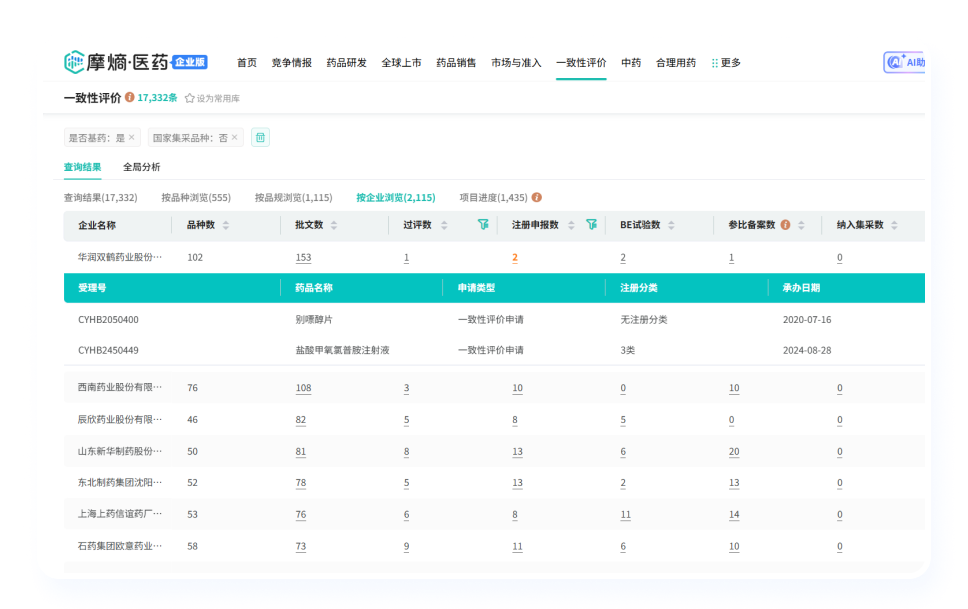Open the filter for 注册申报数 column
Image resolution: width=968 pixels, height=609 pixels.
[x=591, y=225]
